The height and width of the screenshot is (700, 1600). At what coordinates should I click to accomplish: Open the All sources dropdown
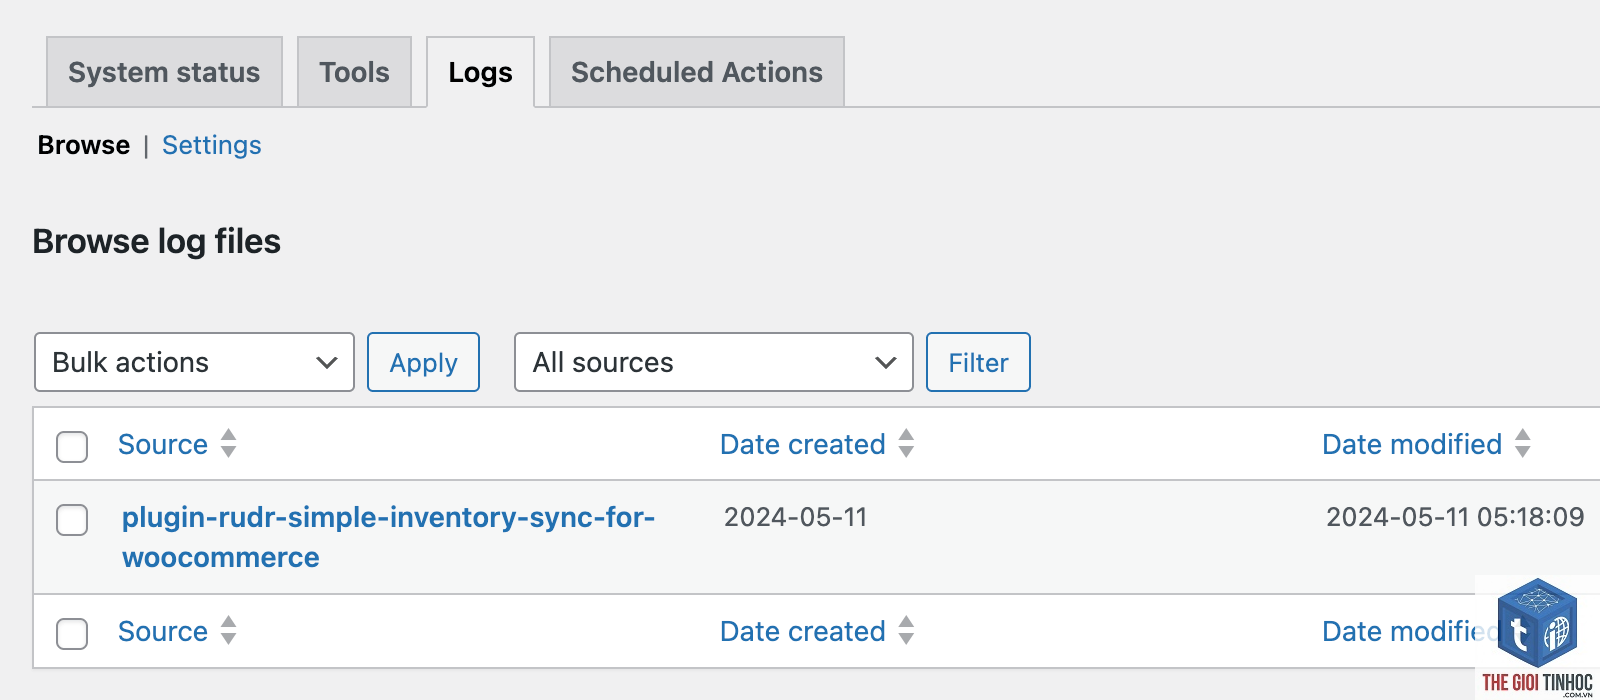point(713,362)
